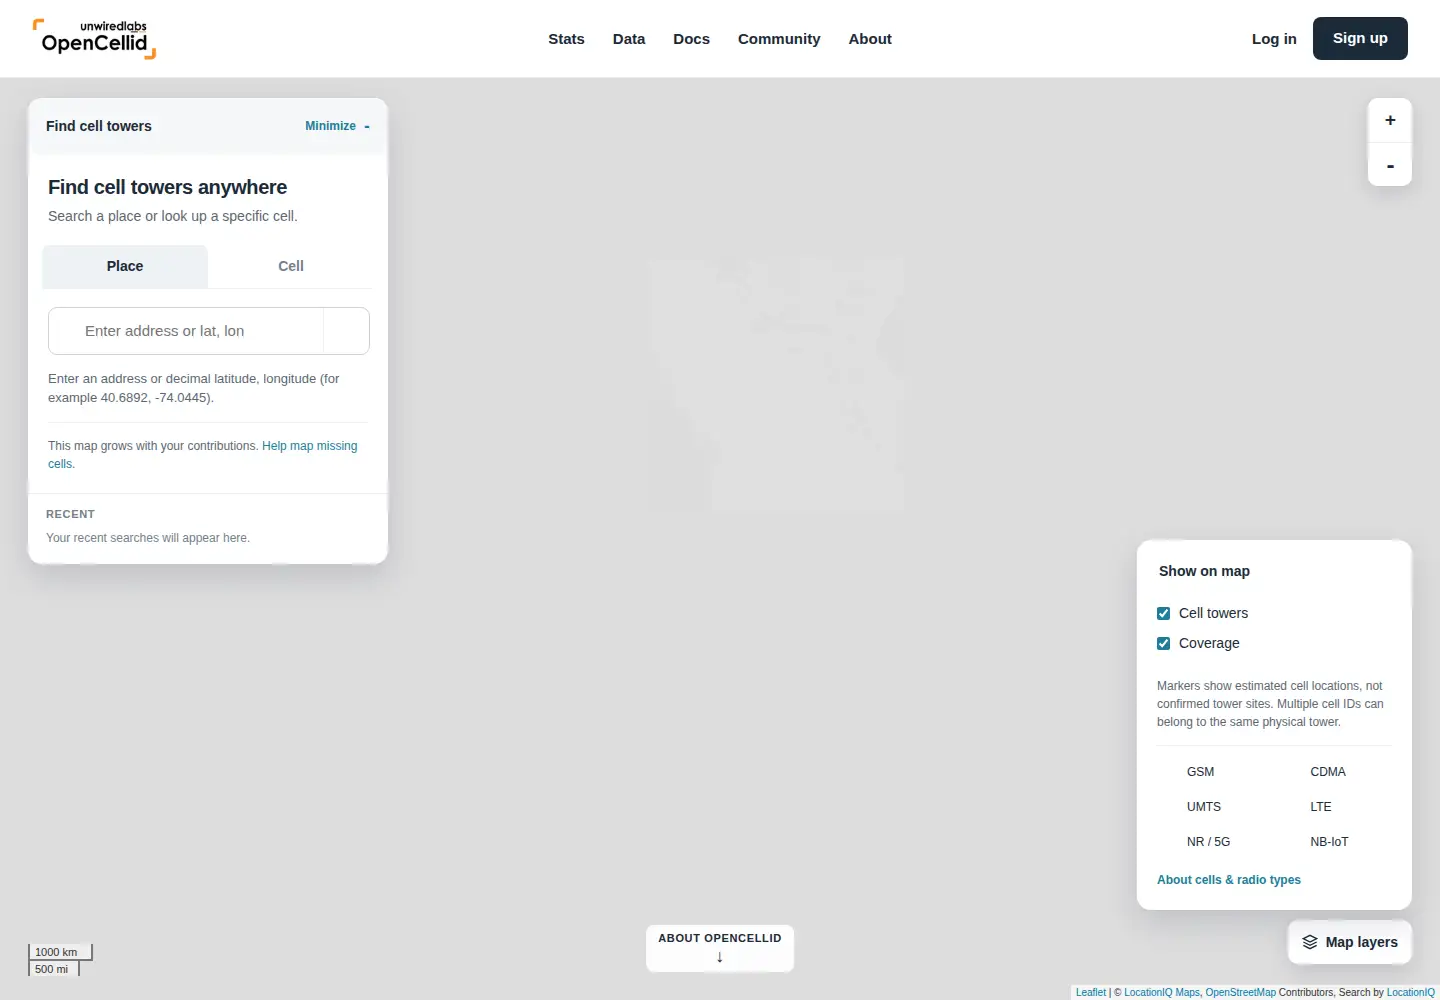Viewport: 1440px width, 1000px height.
Task: Click the 1000 km scale label
Action: (x=56, y=952)
